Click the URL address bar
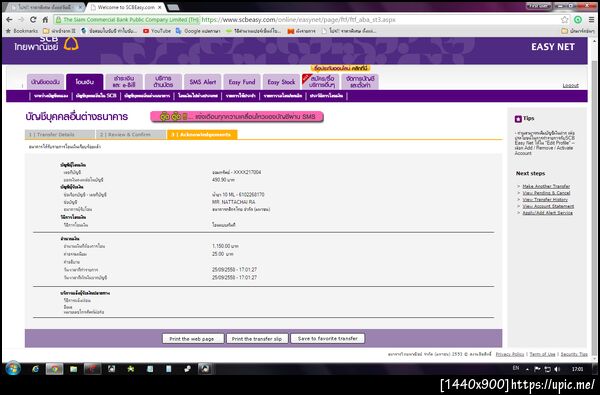The image size is (600, 395). tap(306, 20)
